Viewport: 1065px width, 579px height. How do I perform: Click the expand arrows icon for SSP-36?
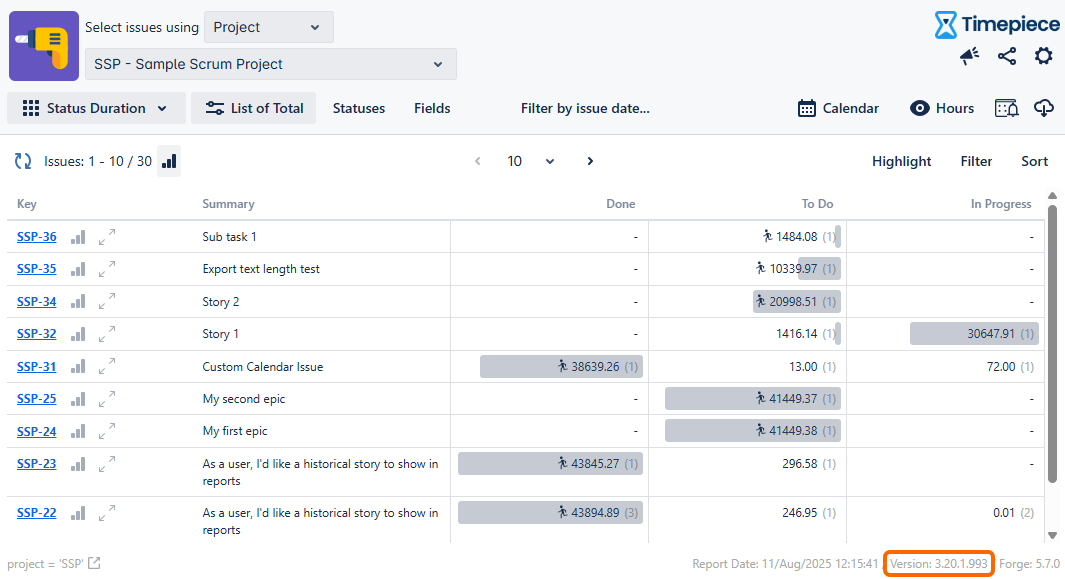tap(107, 237)
